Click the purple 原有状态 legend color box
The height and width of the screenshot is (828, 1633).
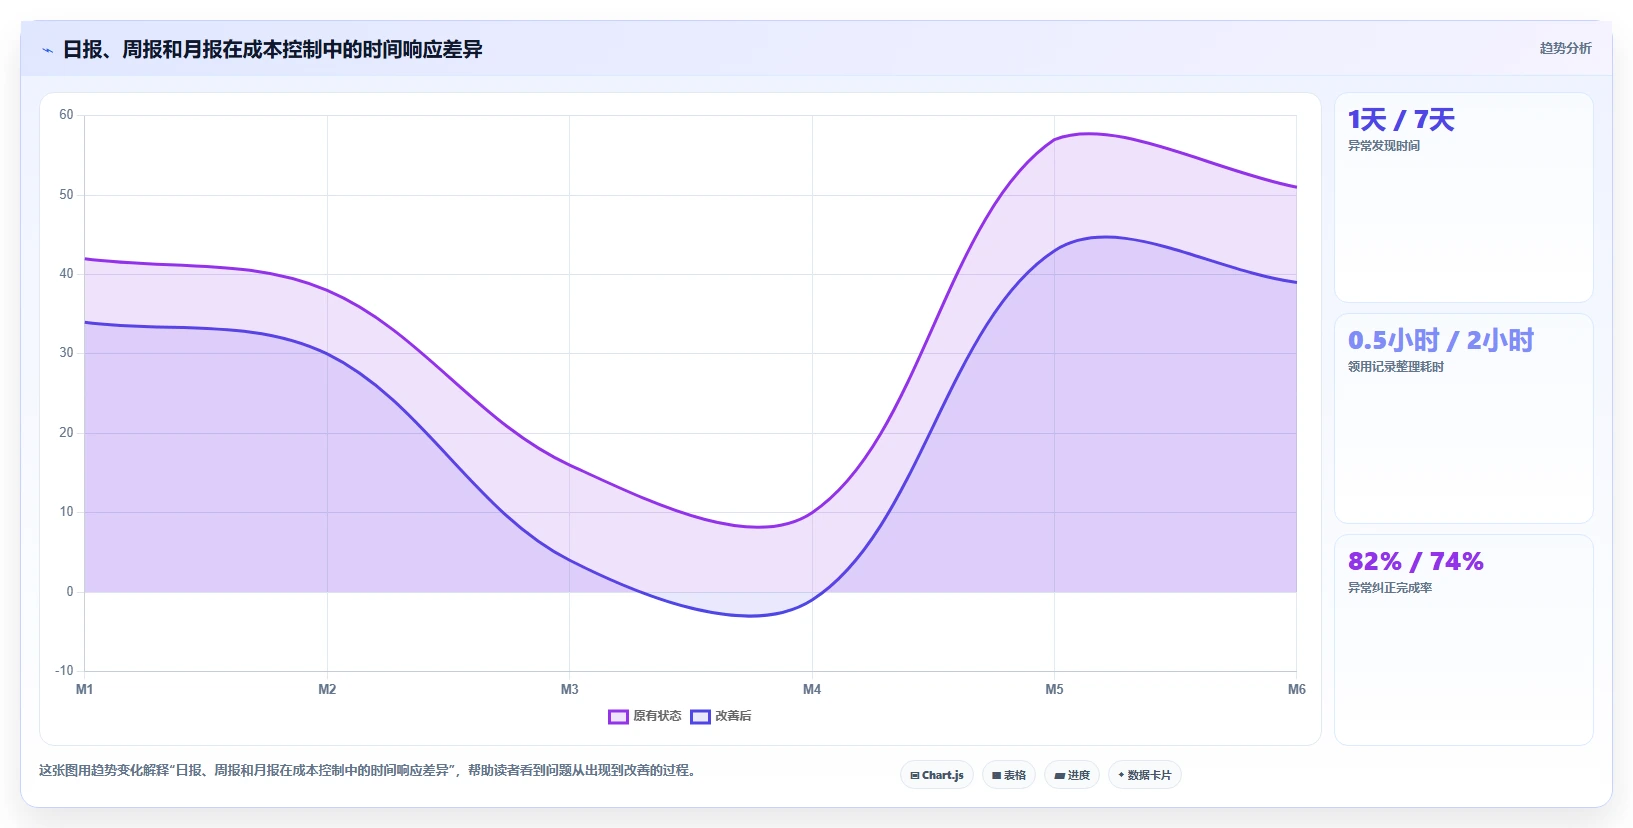618,716
